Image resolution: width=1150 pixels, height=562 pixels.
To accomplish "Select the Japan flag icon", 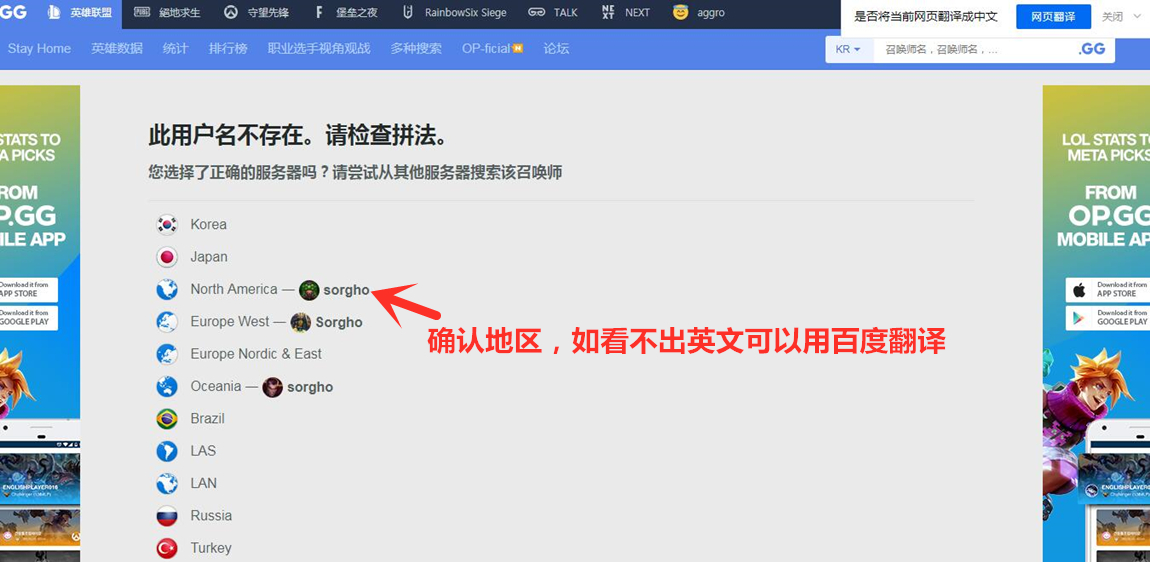I will pyautogui.click(x=167, y=257).
